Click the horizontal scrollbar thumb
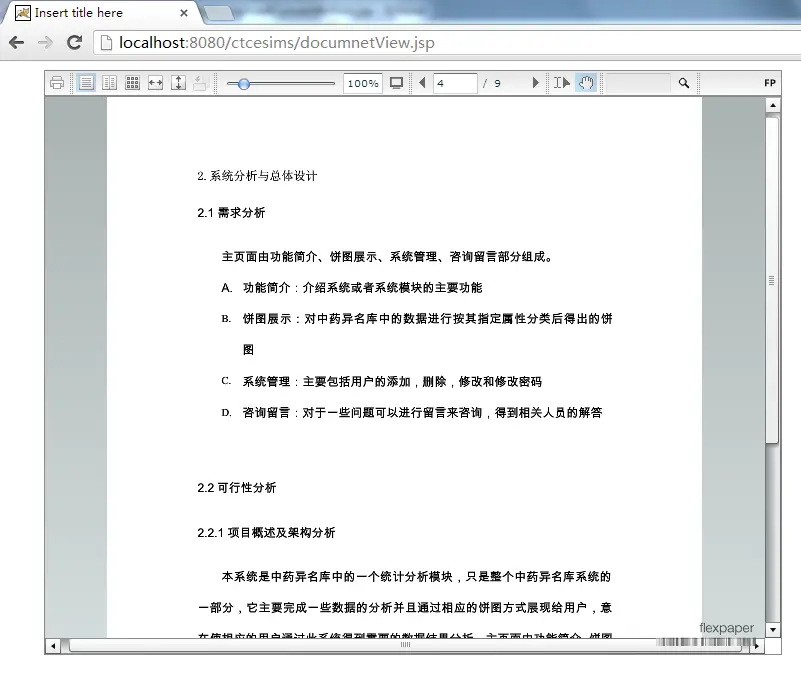 point(405,645)
